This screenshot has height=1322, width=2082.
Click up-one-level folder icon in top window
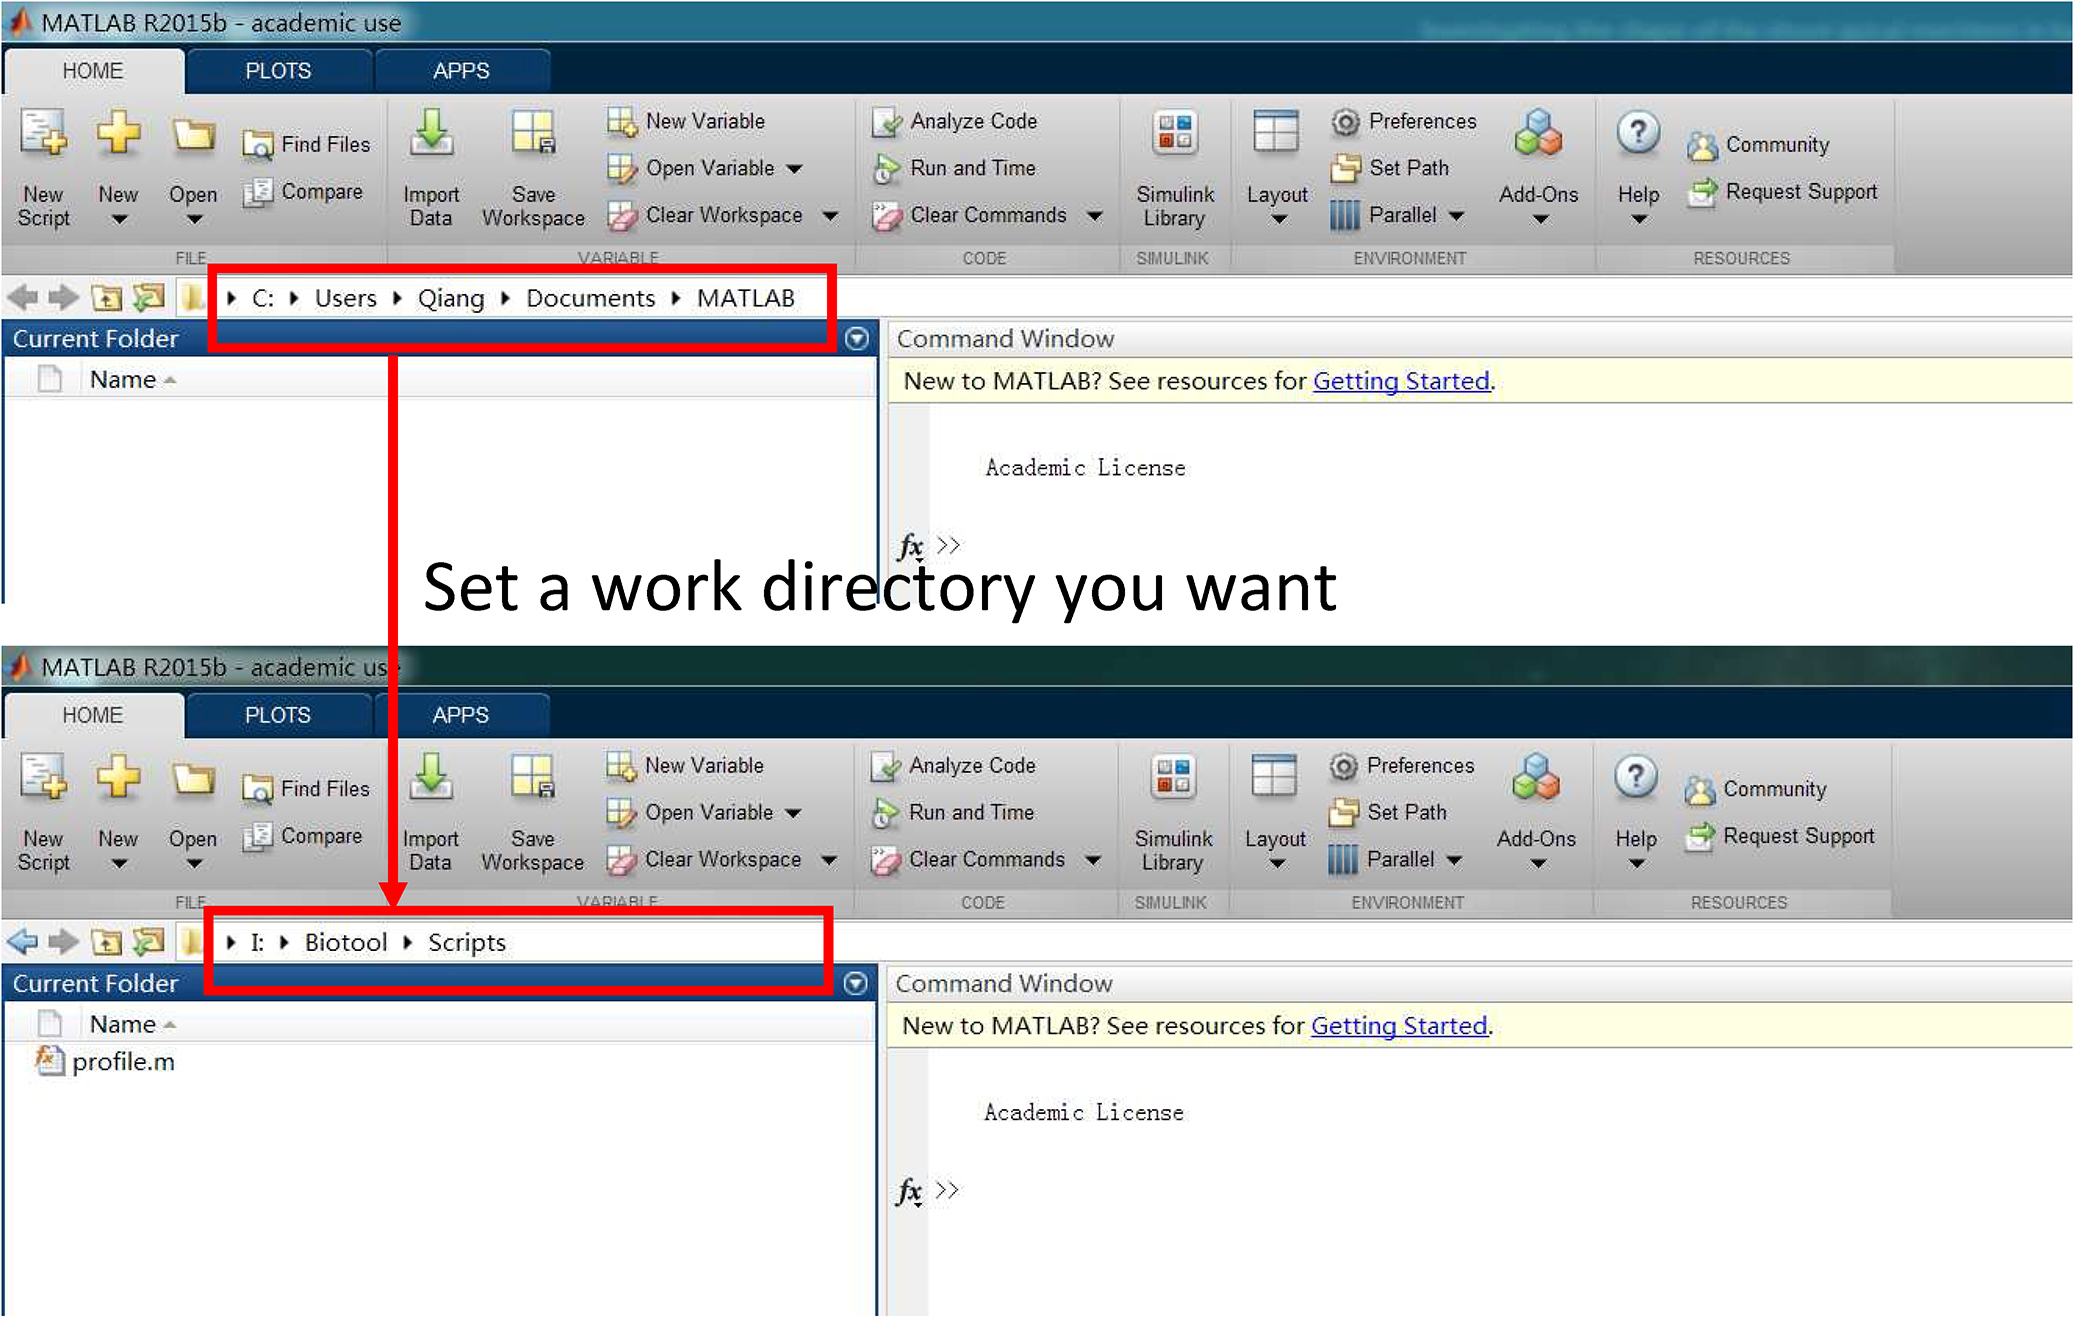tap(107, 297)
